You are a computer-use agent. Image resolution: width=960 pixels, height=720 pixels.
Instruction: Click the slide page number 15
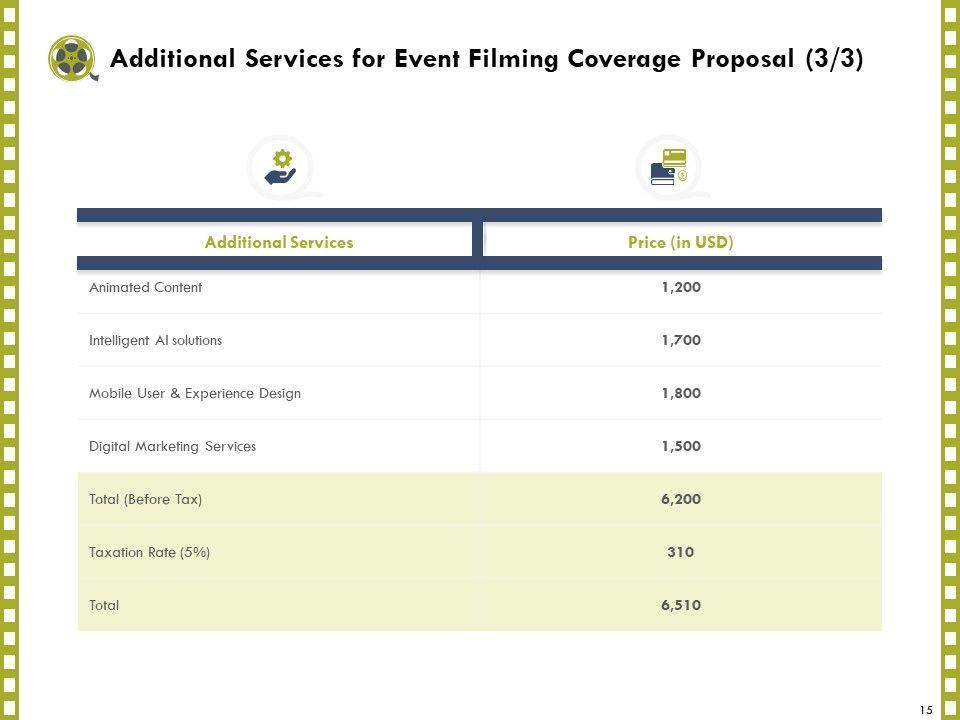[x=925, y=709]
